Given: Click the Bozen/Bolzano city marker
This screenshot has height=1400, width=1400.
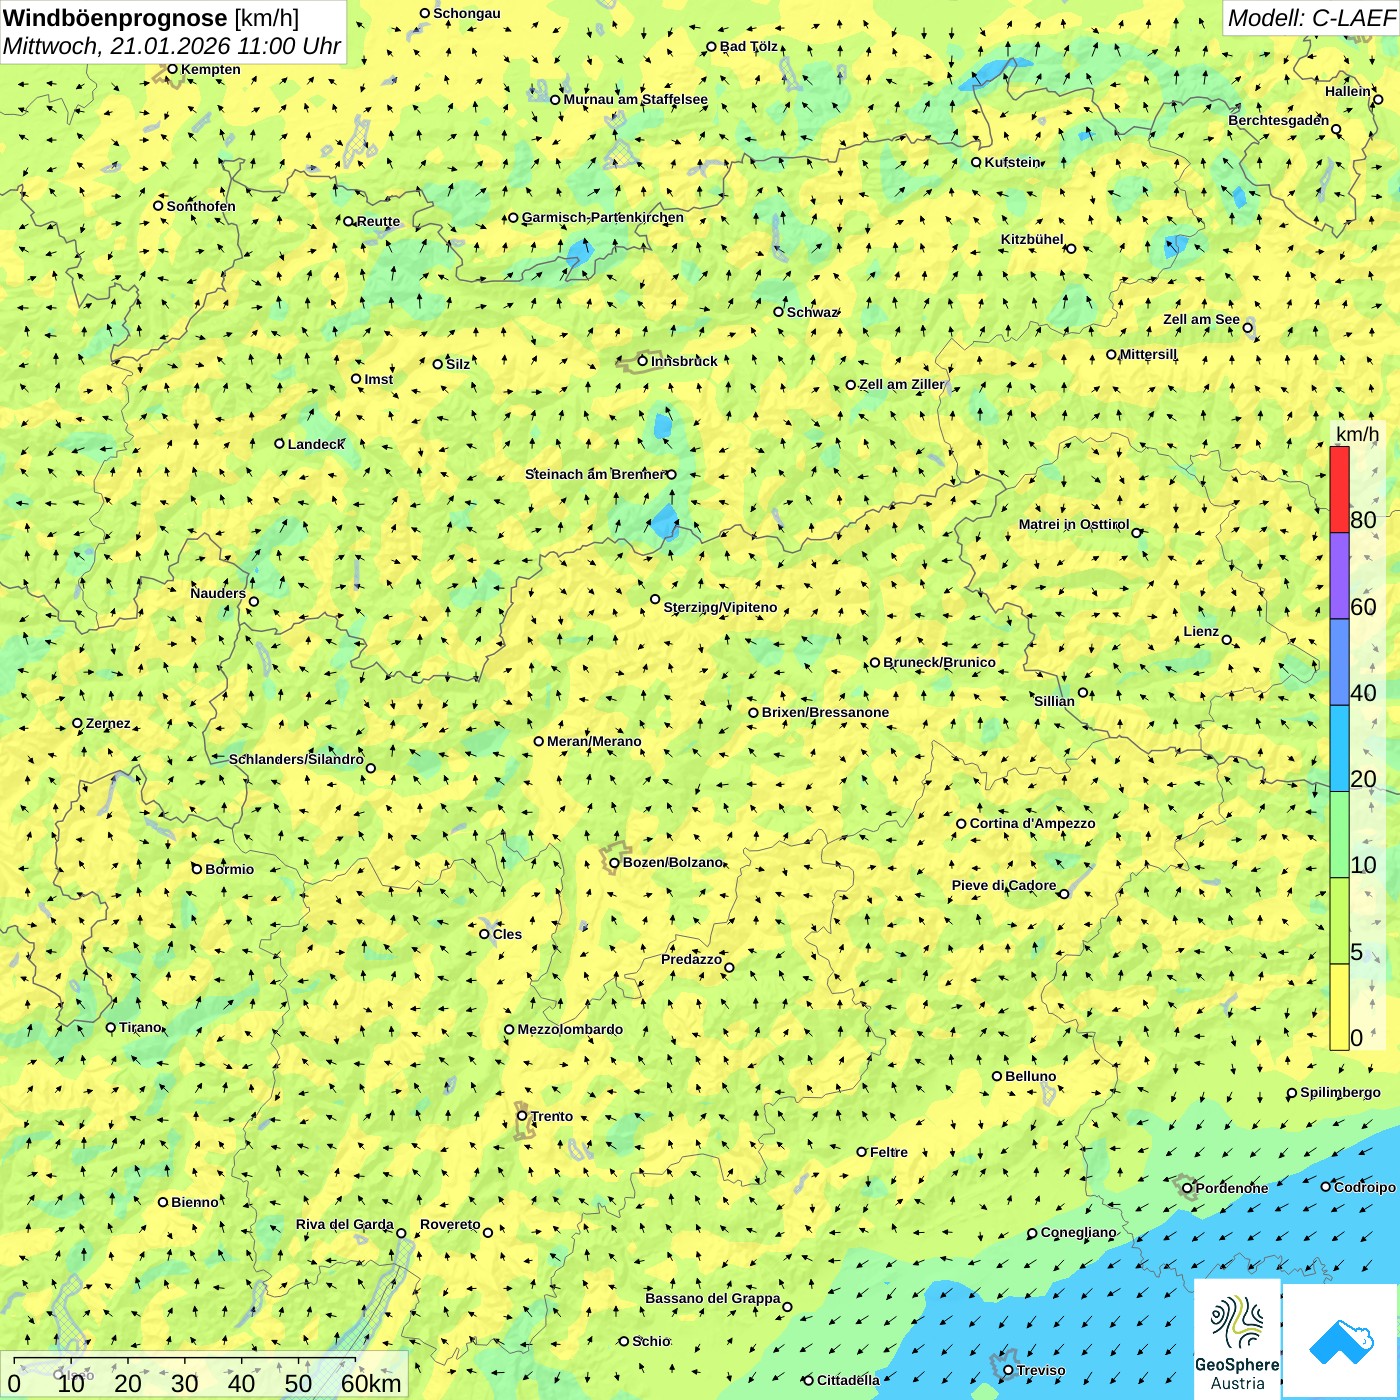Looking at the screenshot, I should click(x=614, y=862).
